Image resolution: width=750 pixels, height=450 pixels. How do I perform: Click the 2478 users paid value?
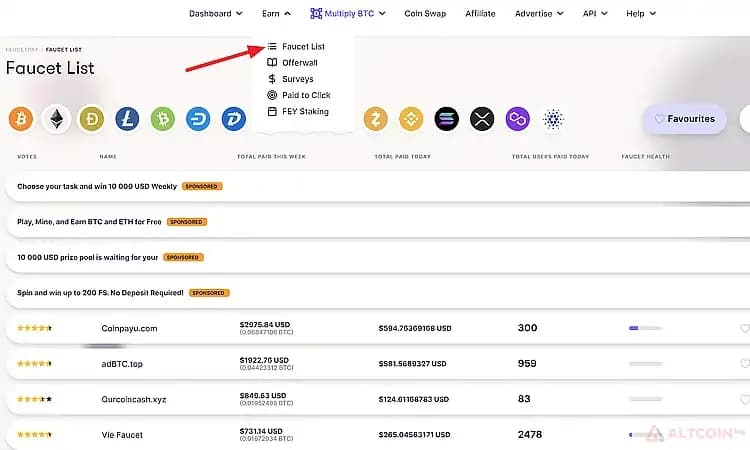(x=530, y=435)
